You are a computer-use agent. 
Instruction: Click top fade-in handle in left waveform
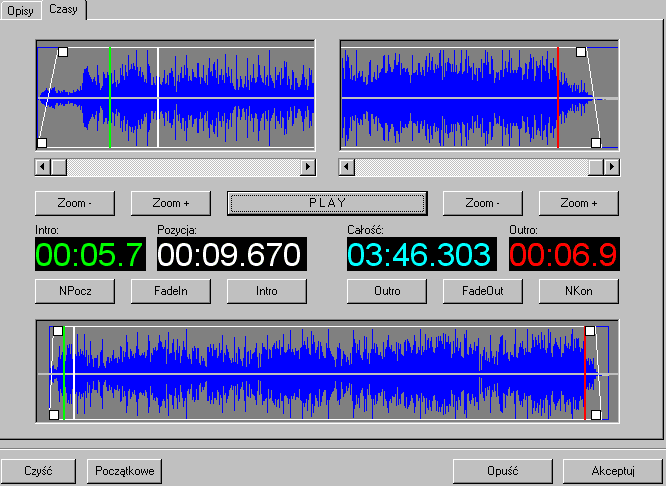pos(63,52)
